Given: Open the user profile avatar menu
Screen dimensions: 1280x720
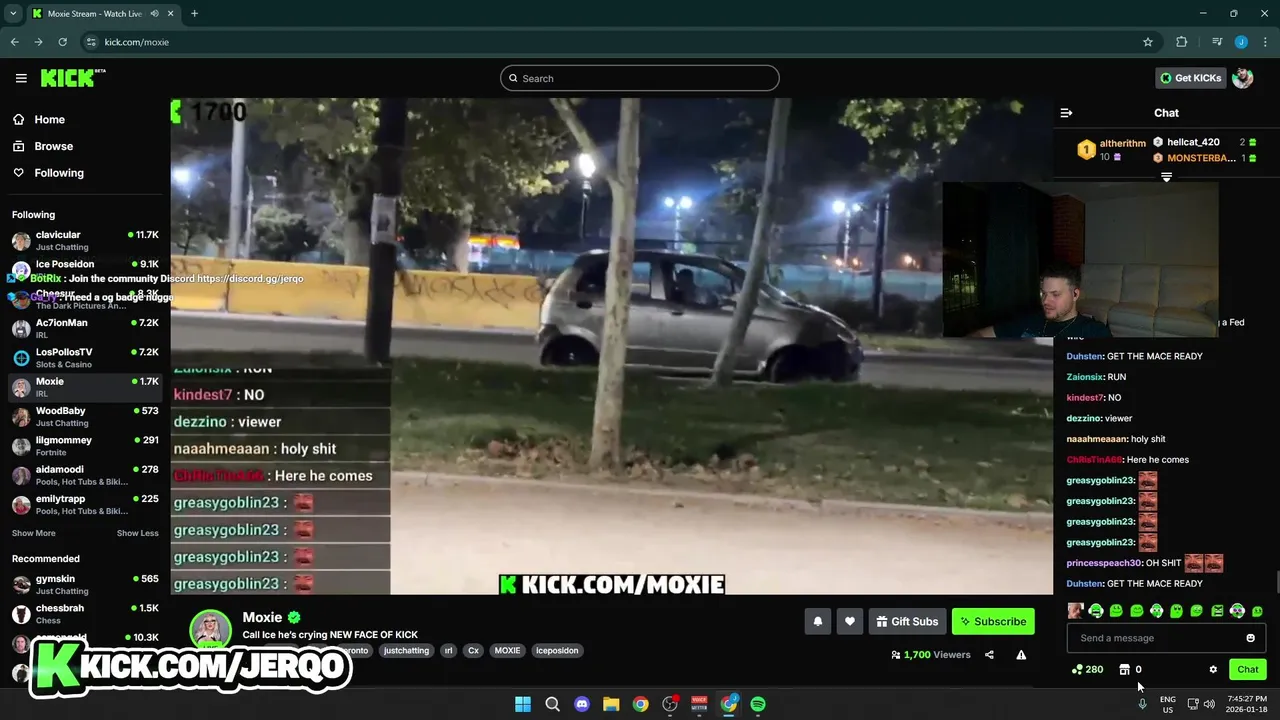Looking at the screenshot, I should pos(1243,78).
